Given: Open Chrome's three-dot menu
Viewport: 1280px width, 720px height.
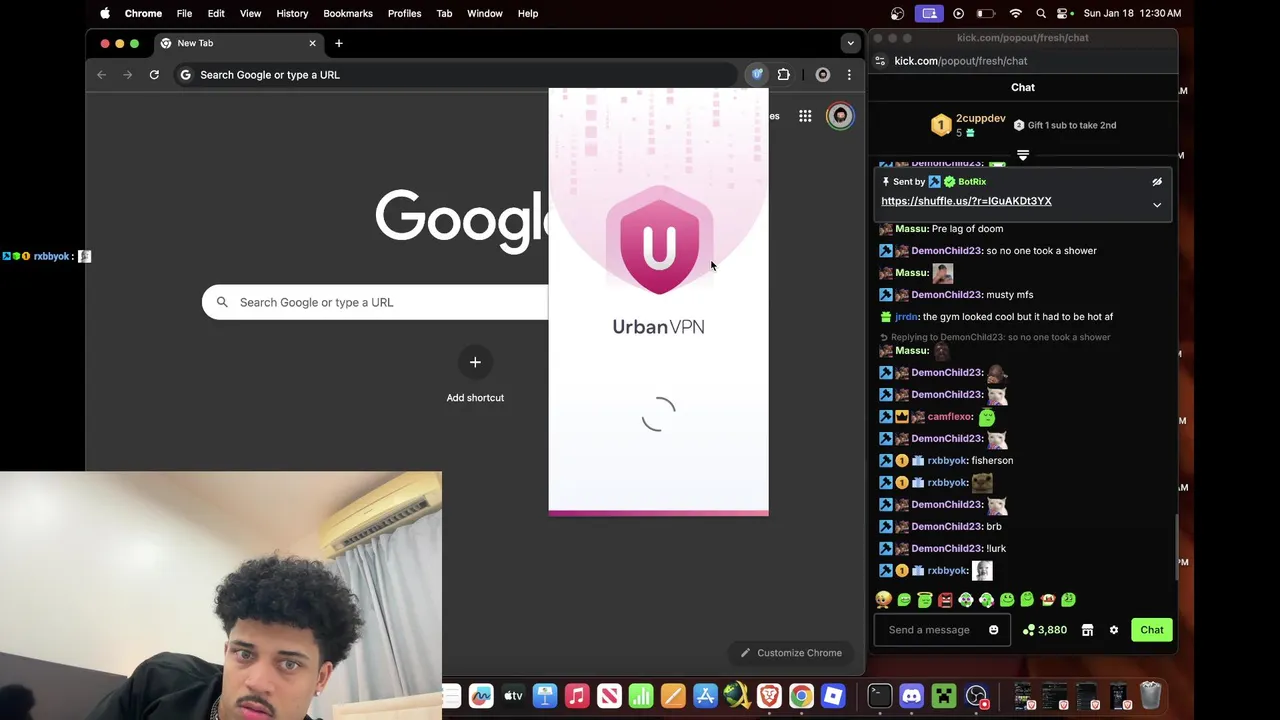Looking at the screenshot, I should click(849, 75).
